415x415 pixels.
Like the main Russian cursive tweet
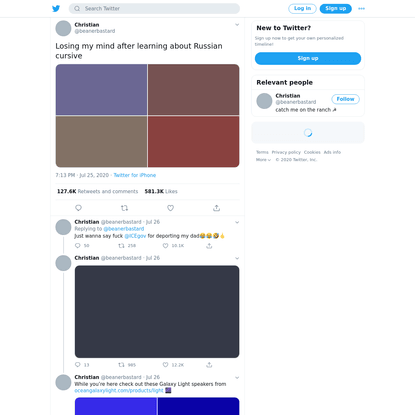(x=170, y=208)
